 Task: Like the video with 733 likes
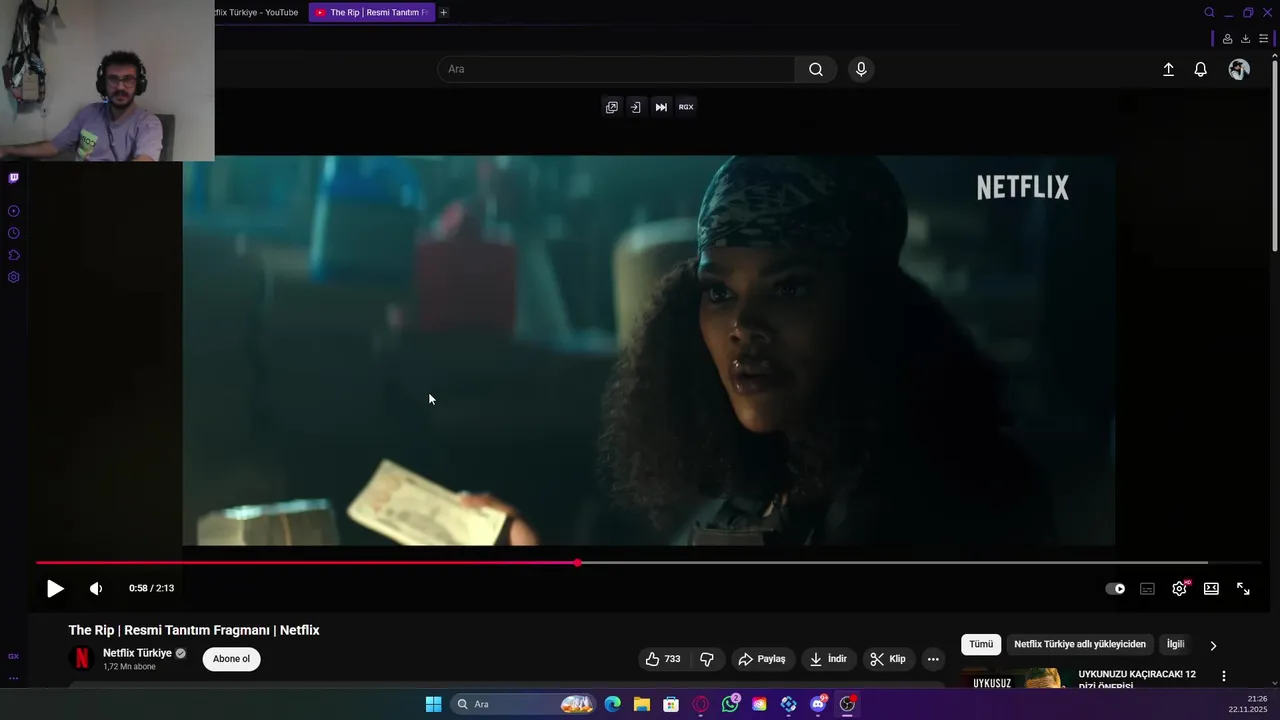pyautogui.click(x=663, y=659)
